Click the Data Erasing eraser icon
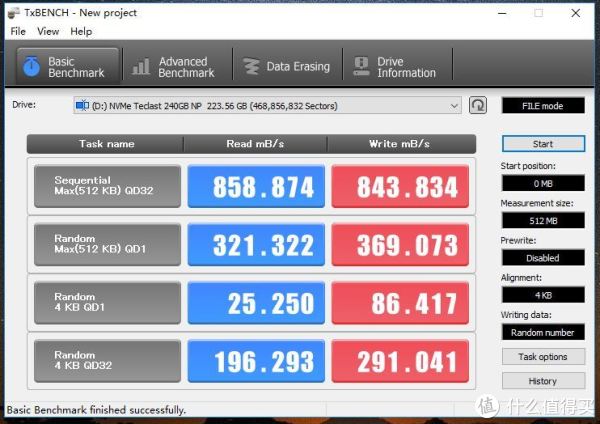 pos(251,67)
